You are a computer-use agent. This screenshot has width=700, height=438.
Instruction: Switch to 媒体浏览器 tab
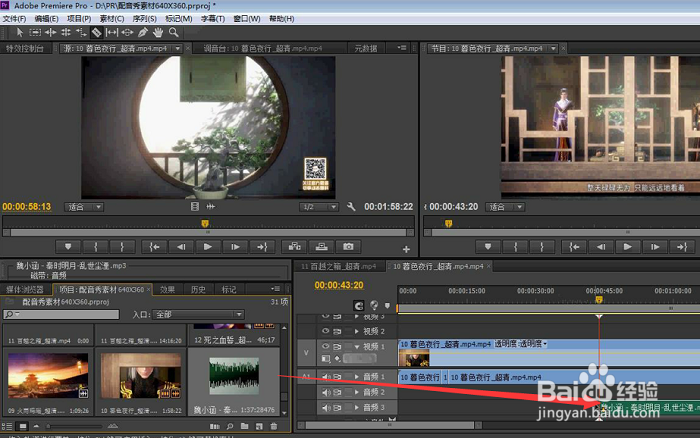tap(25, 289)
